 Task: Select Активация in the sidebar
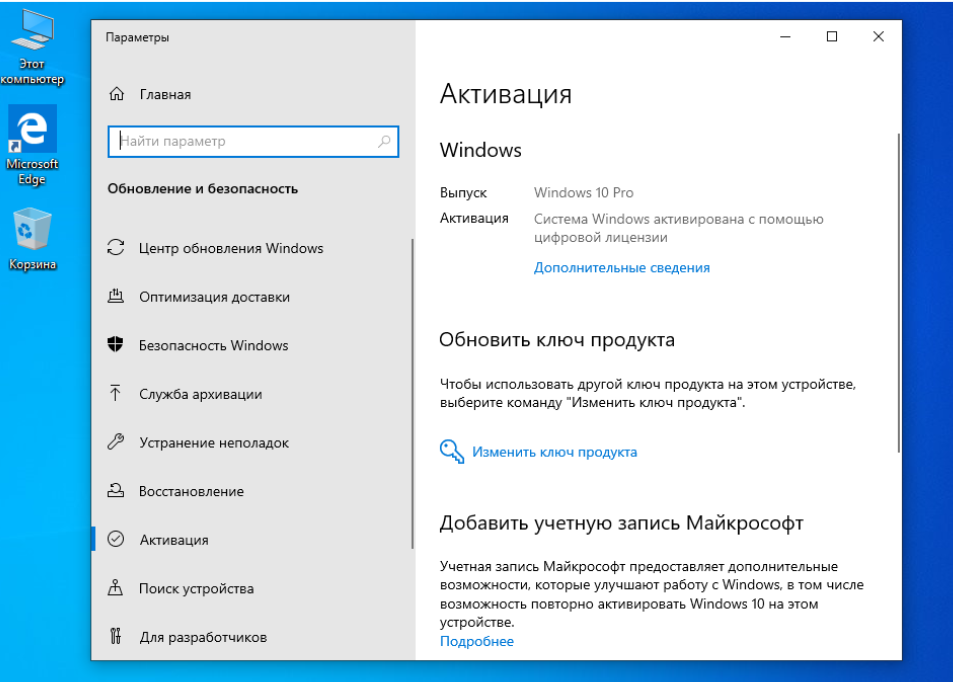[173, 540]
